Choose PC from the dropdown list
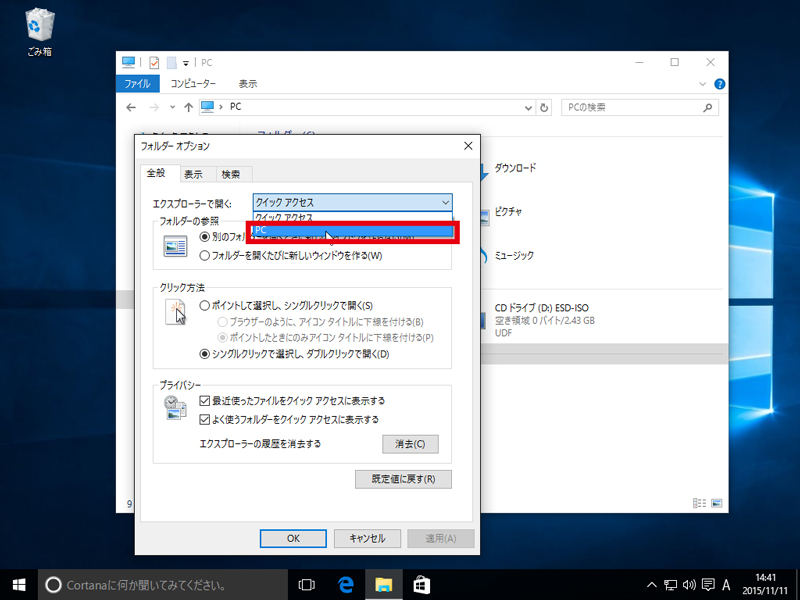This screenshot has width=800, height=600. [x=353, y=231]
